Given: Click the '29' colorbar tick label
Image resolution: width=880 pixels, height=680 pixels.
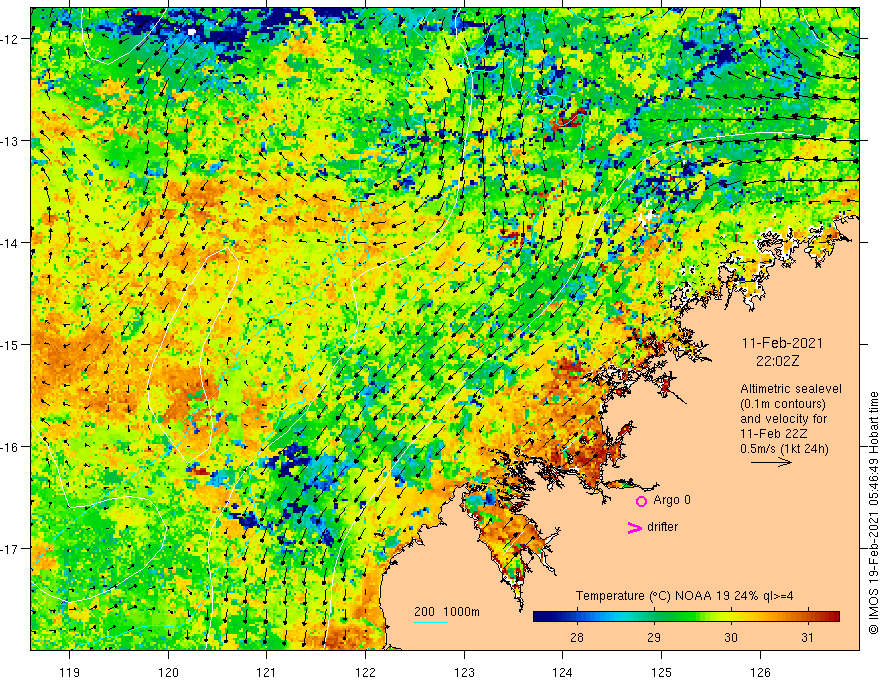Looking at the screenshot, I should pyautogui.click(x=653, y=637).
